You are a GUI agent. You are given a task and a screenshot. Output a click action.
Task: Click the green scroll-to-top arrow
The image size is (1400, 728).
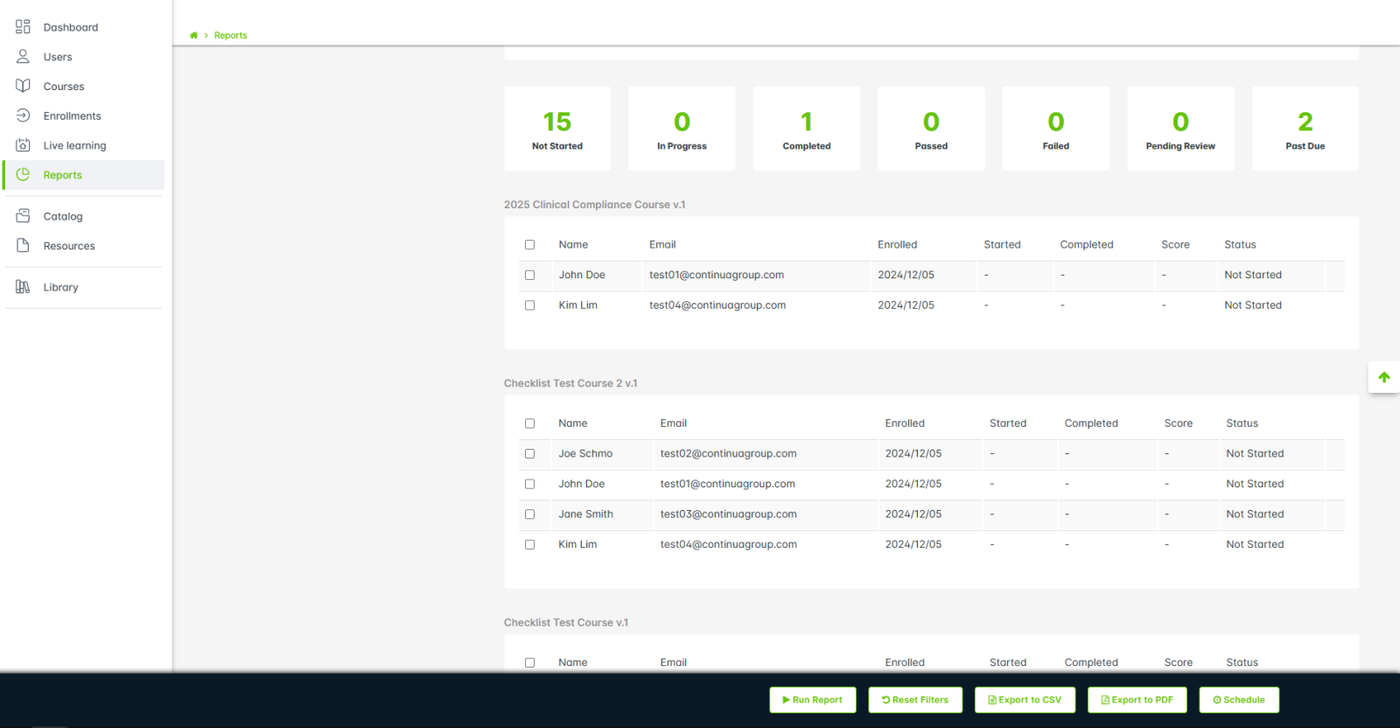coord(1384,377)
